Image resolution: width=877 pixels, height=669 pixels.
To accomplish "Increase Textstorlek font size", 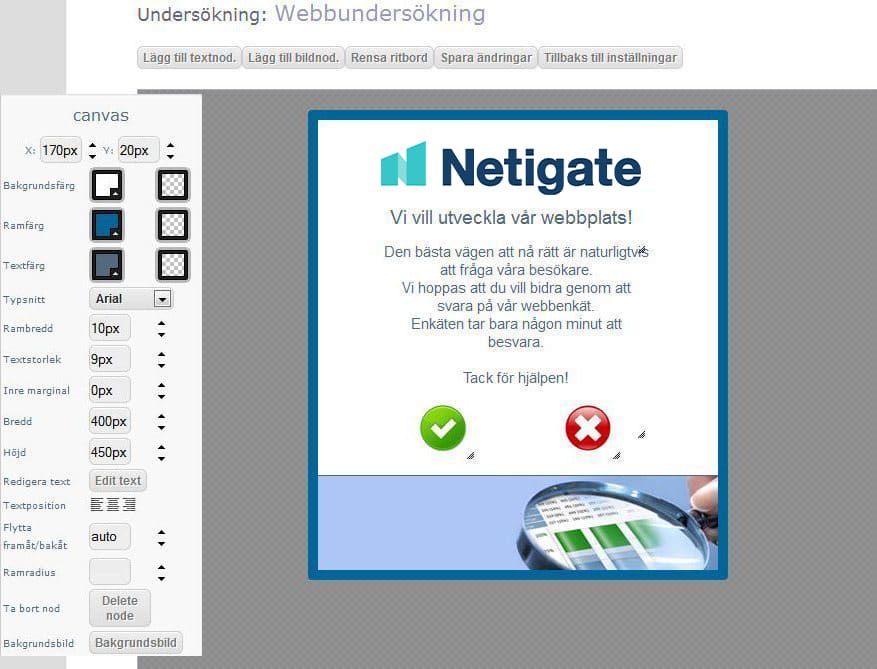I will pyautogui.click(x=162, y=354).
